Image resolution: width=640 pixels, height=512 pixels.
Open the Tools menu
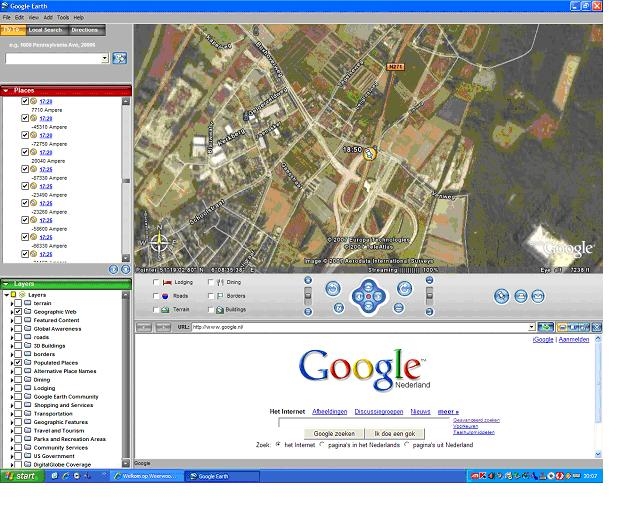[x=63, y=18]
